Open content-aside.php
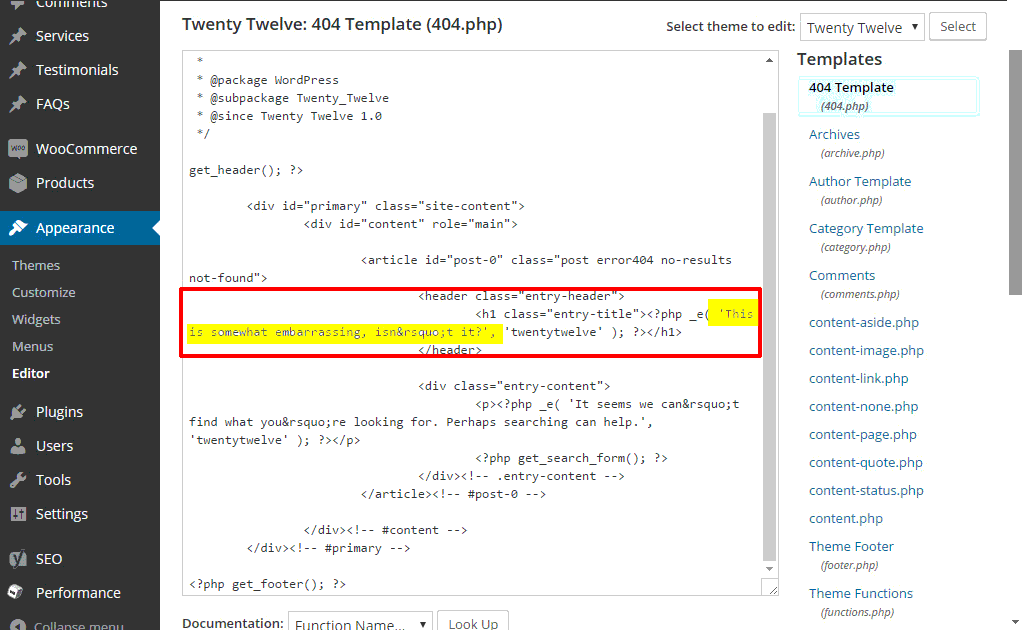Viewport: 1024px width, 630px height. [x=863, y=323]
